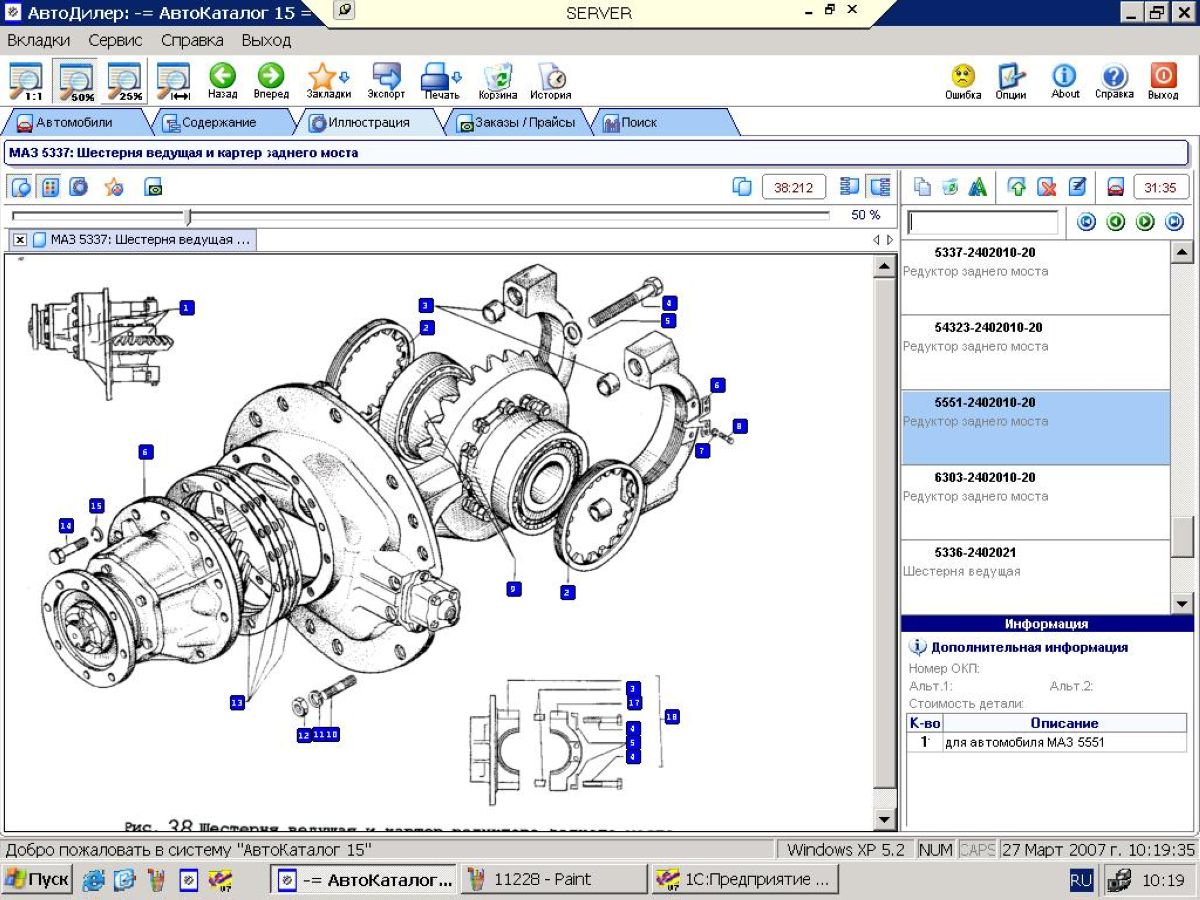Click the About info icon
The image size is (1200, 900).
point(1065,80)
